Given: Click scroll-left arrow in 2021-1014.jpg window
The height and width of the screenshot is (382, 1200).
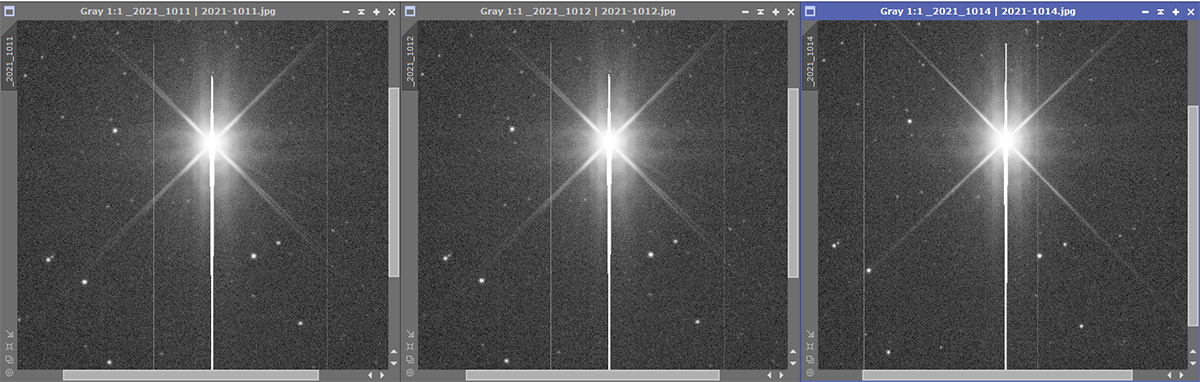Looking at the screenshot, I should click(x=1169, y=375).
